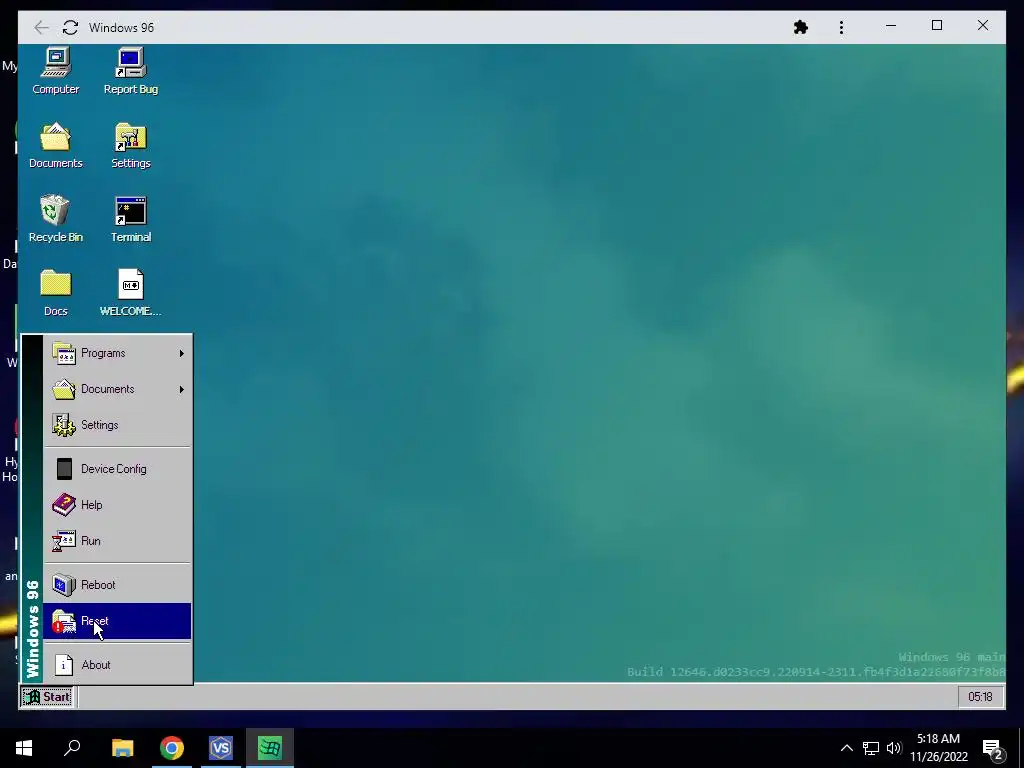Open Programs in the Start menu
Image resolution: width=1024 pixels, height=768 pixels.
(118, 353)
